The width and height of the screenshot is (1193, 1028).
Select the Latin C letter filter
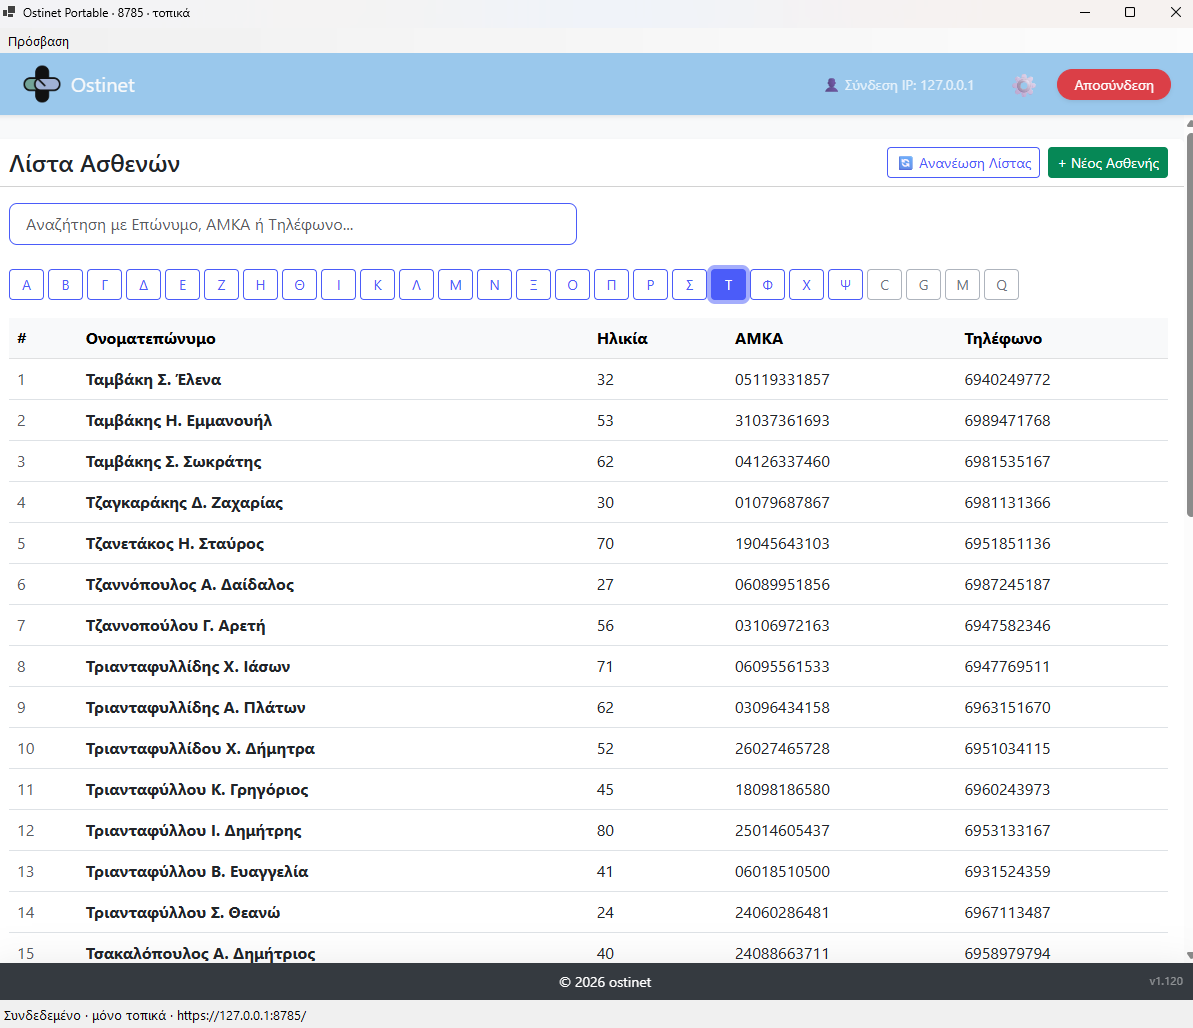[884, 285]
